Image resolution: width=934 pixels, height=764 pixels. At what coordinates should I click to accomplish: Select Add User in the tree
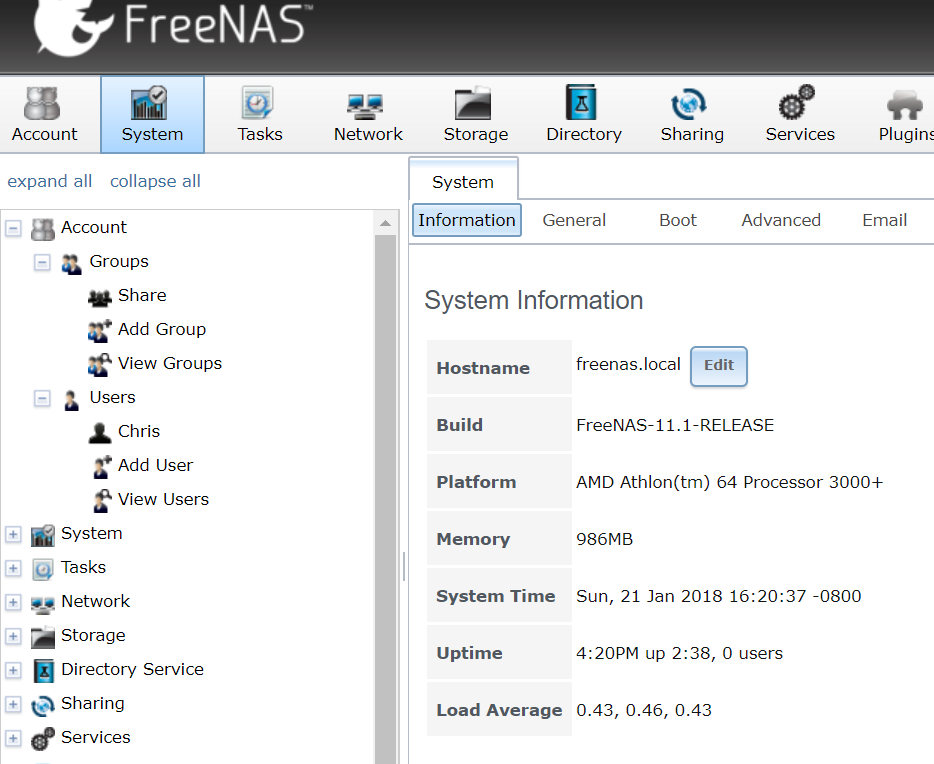(155, 465)
